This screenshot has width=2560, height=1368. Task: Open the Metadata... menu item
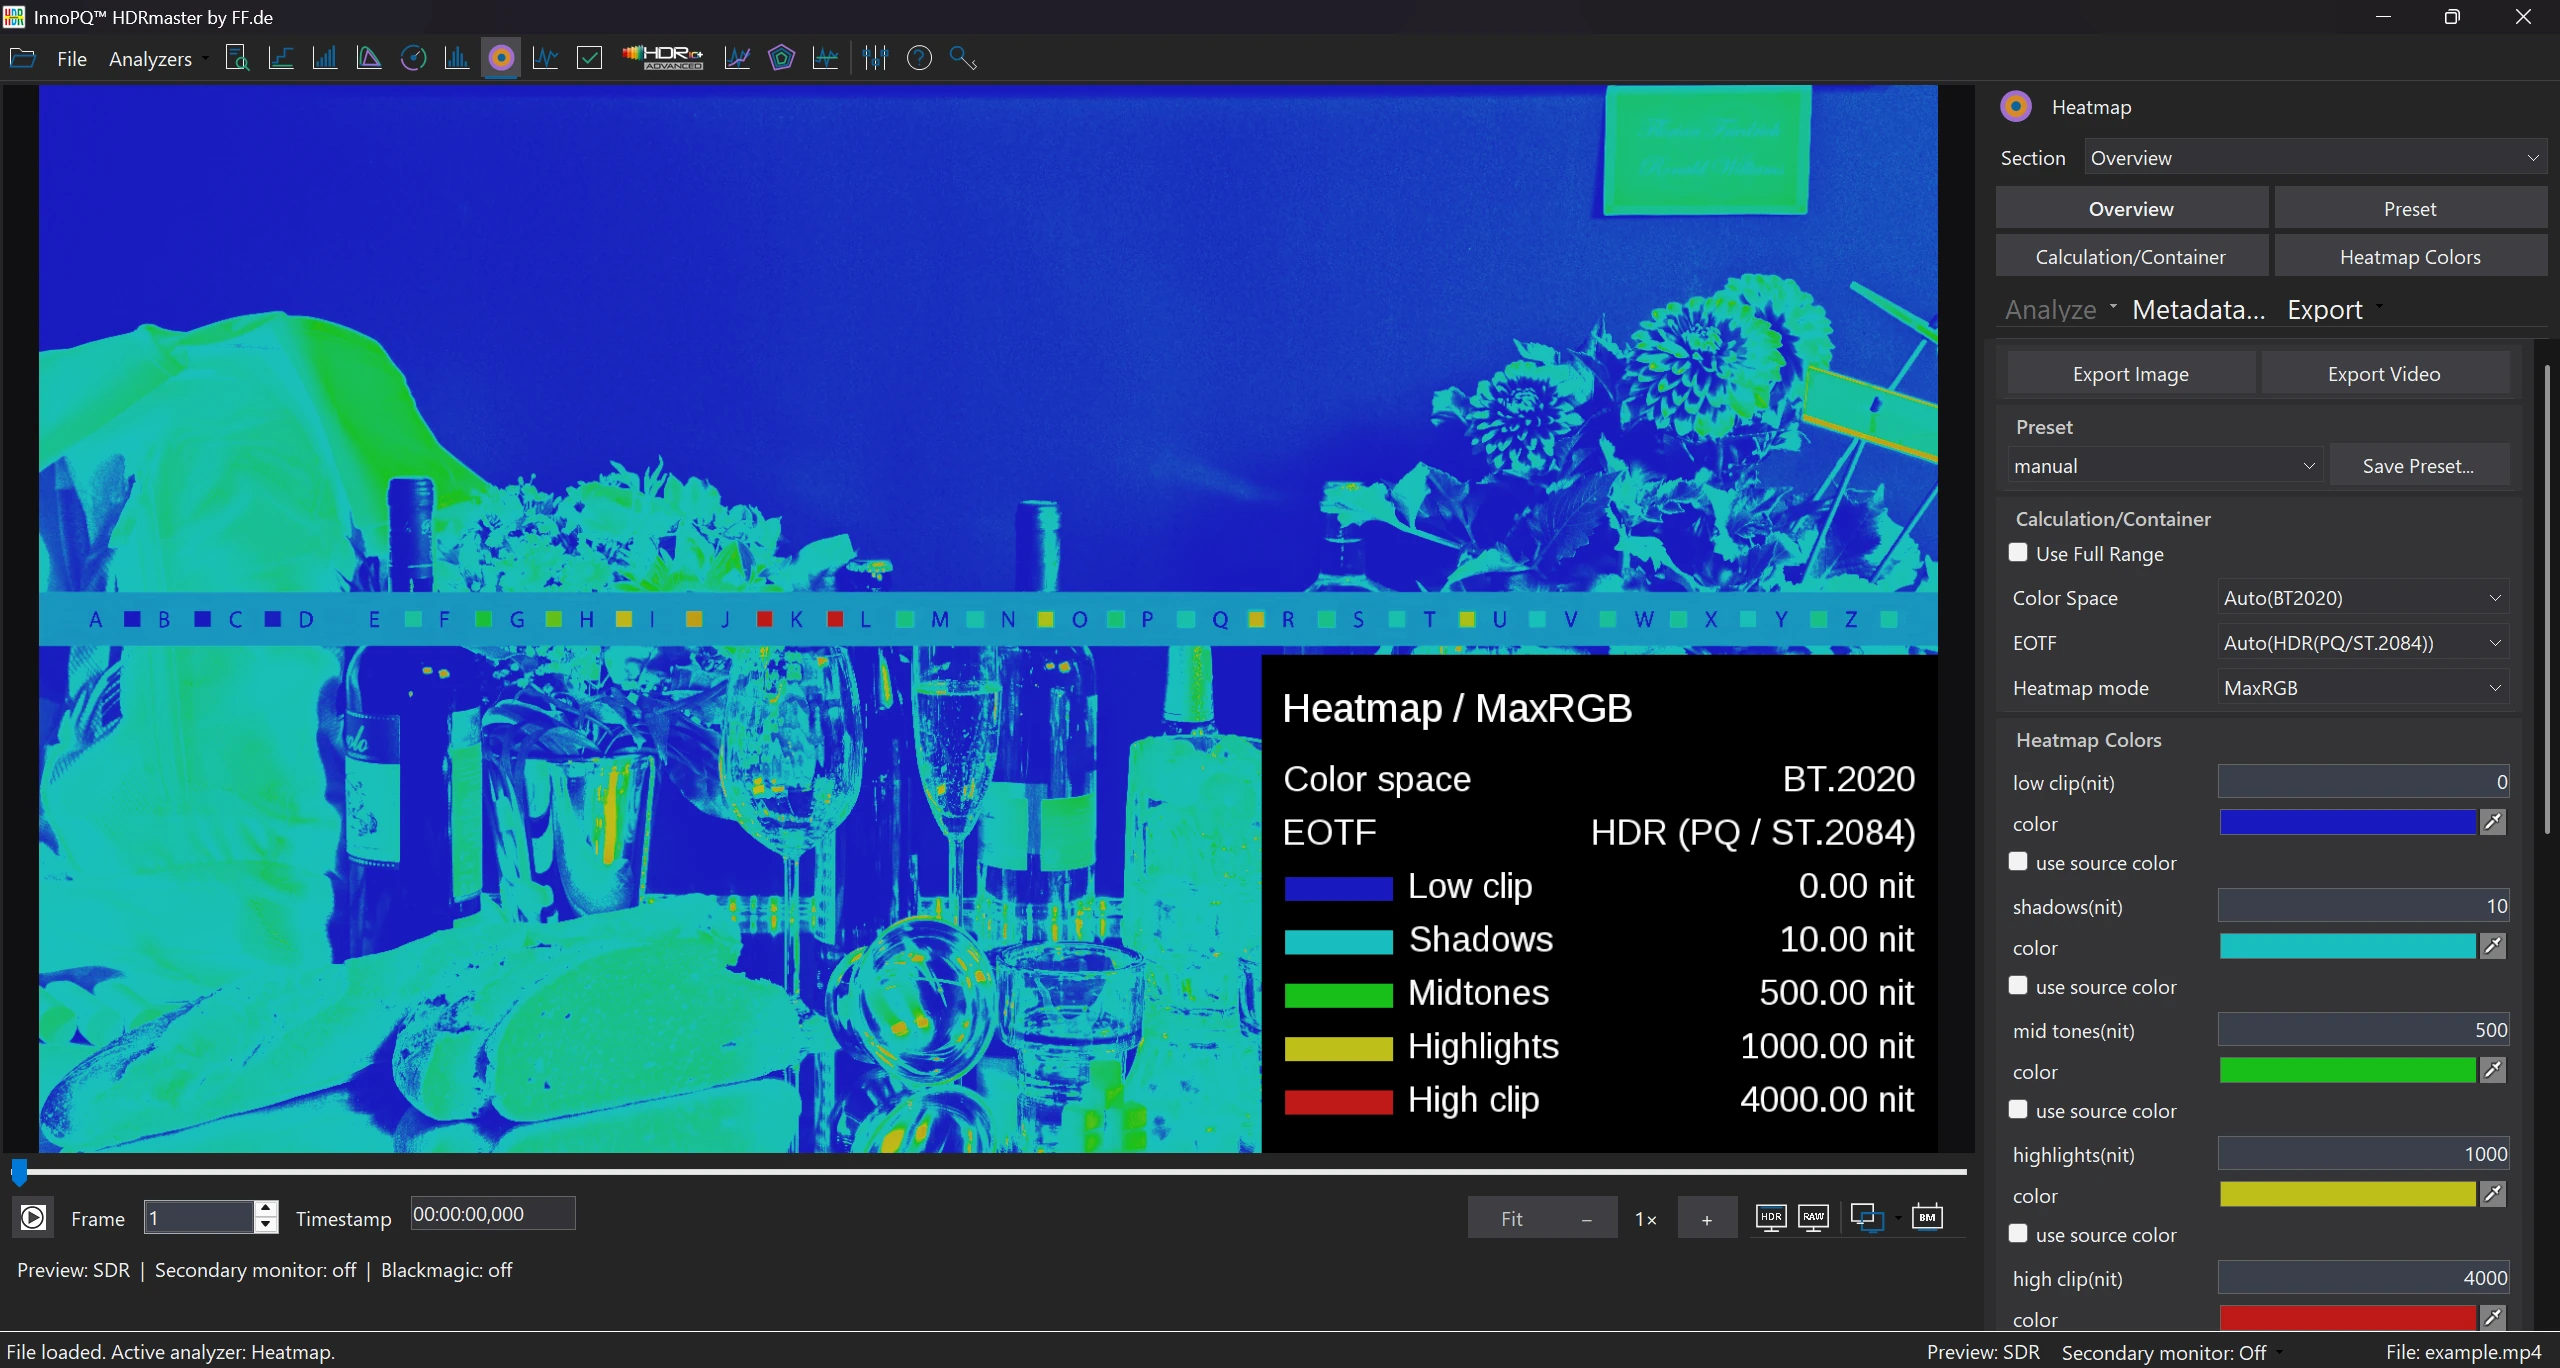[2198, 310]
